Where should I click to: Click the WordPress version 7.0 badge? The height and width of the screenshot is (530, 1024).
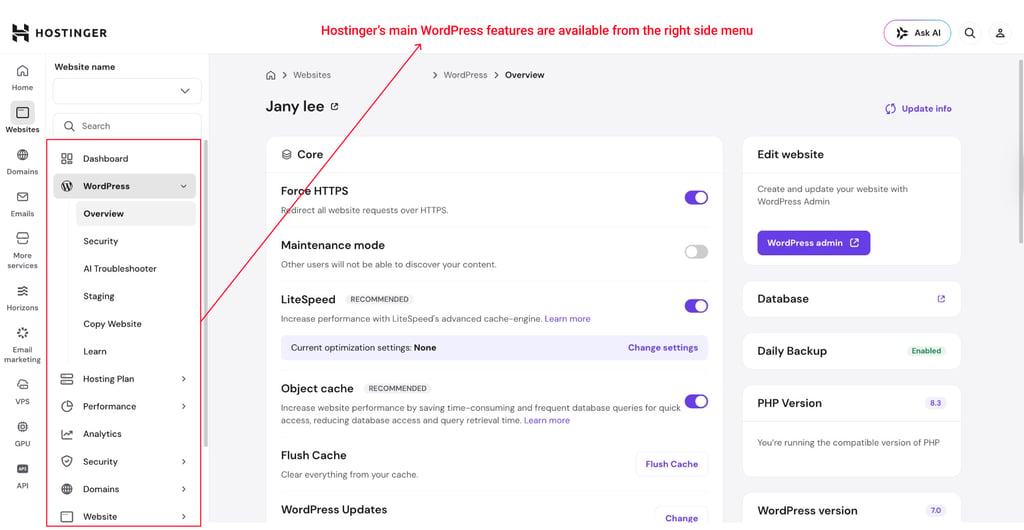[x=935, y=511]
